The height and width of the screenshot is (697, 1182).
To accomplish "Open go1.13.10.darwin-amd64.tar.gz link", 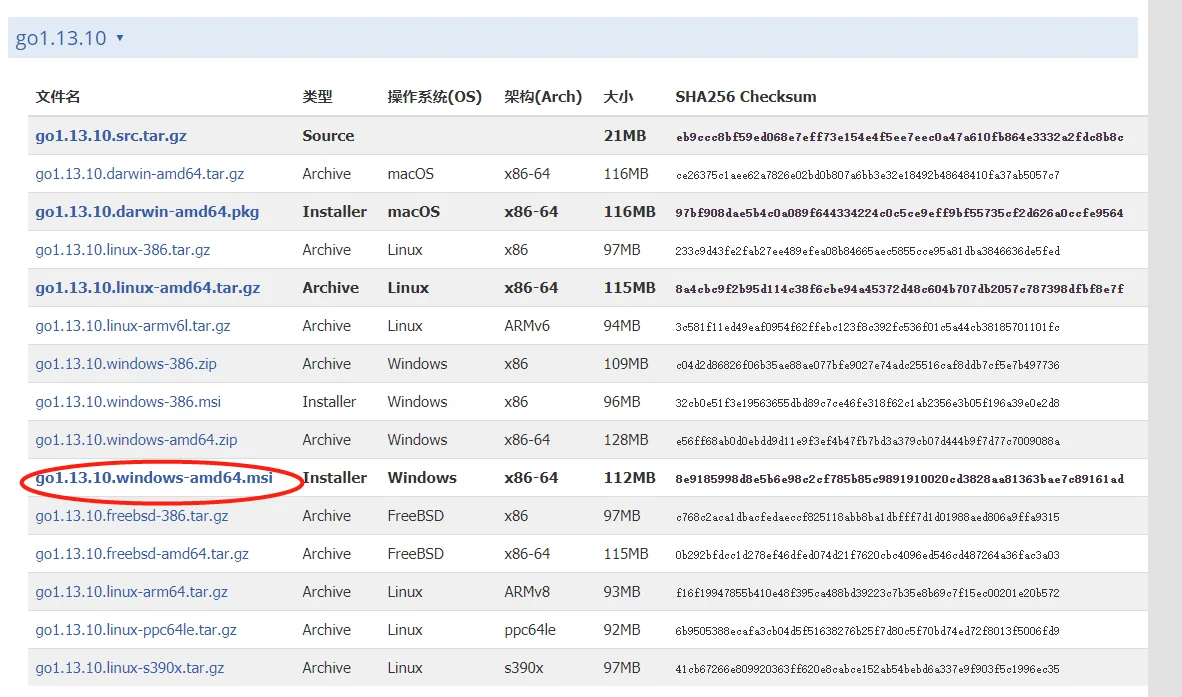I will (x=139, y=174).
